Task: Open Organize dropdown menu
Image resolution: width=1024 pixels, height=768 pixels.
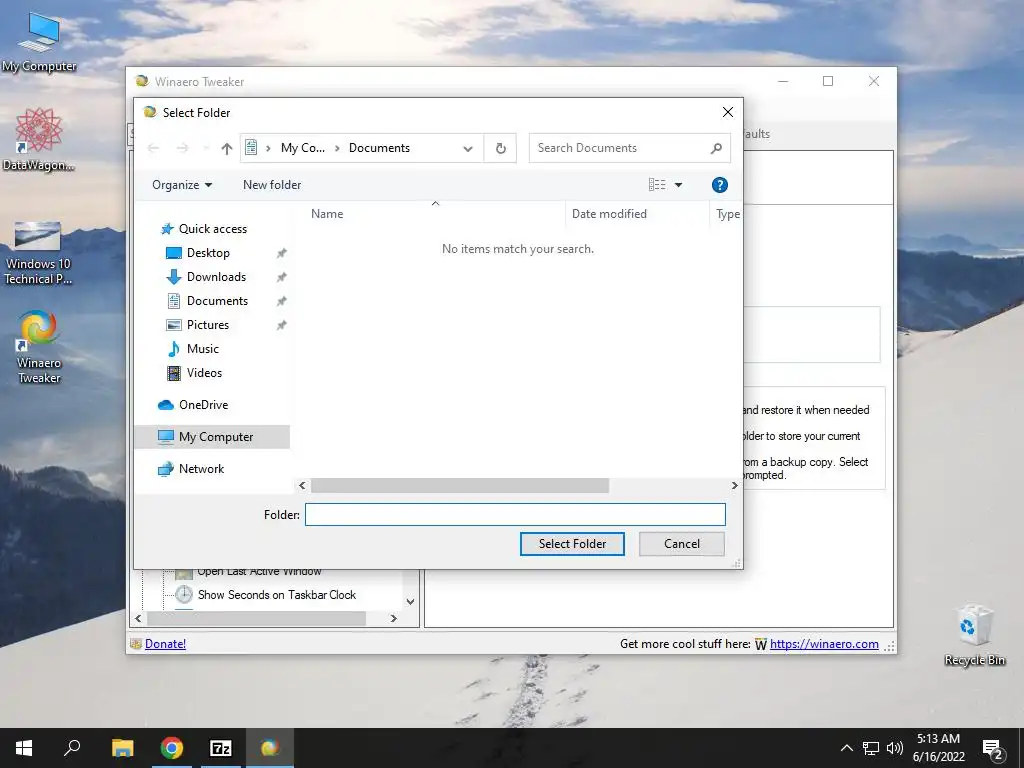Action: tap(182, 185)
